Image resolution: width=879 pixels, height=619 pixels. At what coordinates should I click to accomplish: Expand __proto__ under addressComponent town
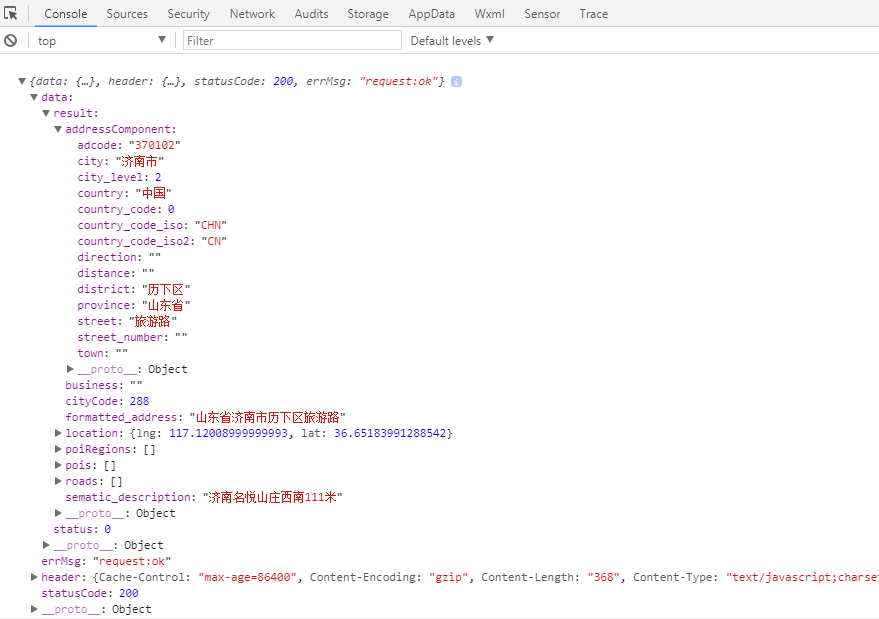pos(70,369)
